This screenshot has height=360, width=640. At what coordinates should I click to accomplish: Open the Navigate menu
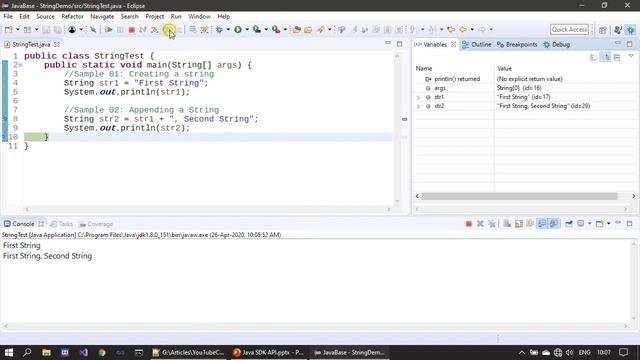pyautogui.click(x=102, y=16)
